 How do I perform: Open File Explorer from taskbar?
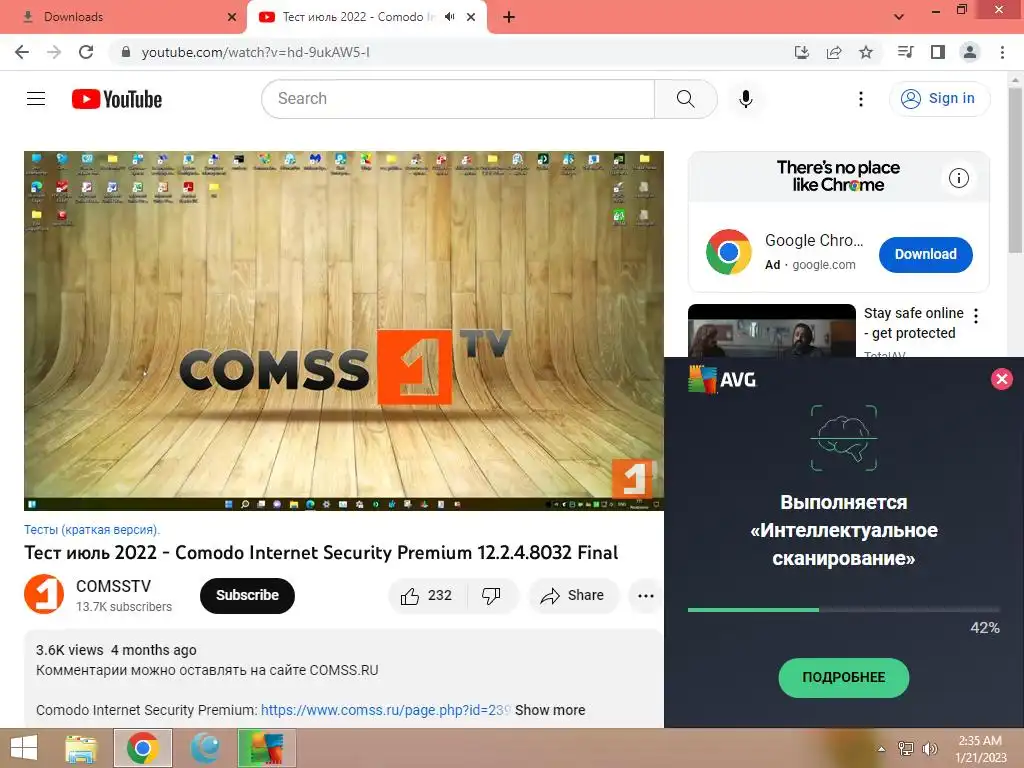(x=81, y=748)
